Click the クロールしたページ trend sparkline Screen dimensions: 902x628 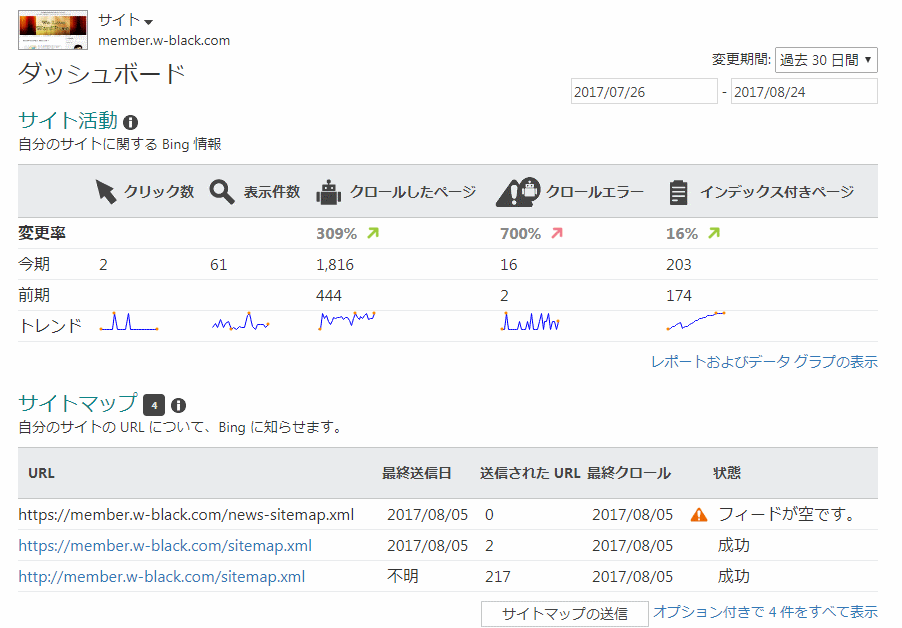[x=346, y=321]
